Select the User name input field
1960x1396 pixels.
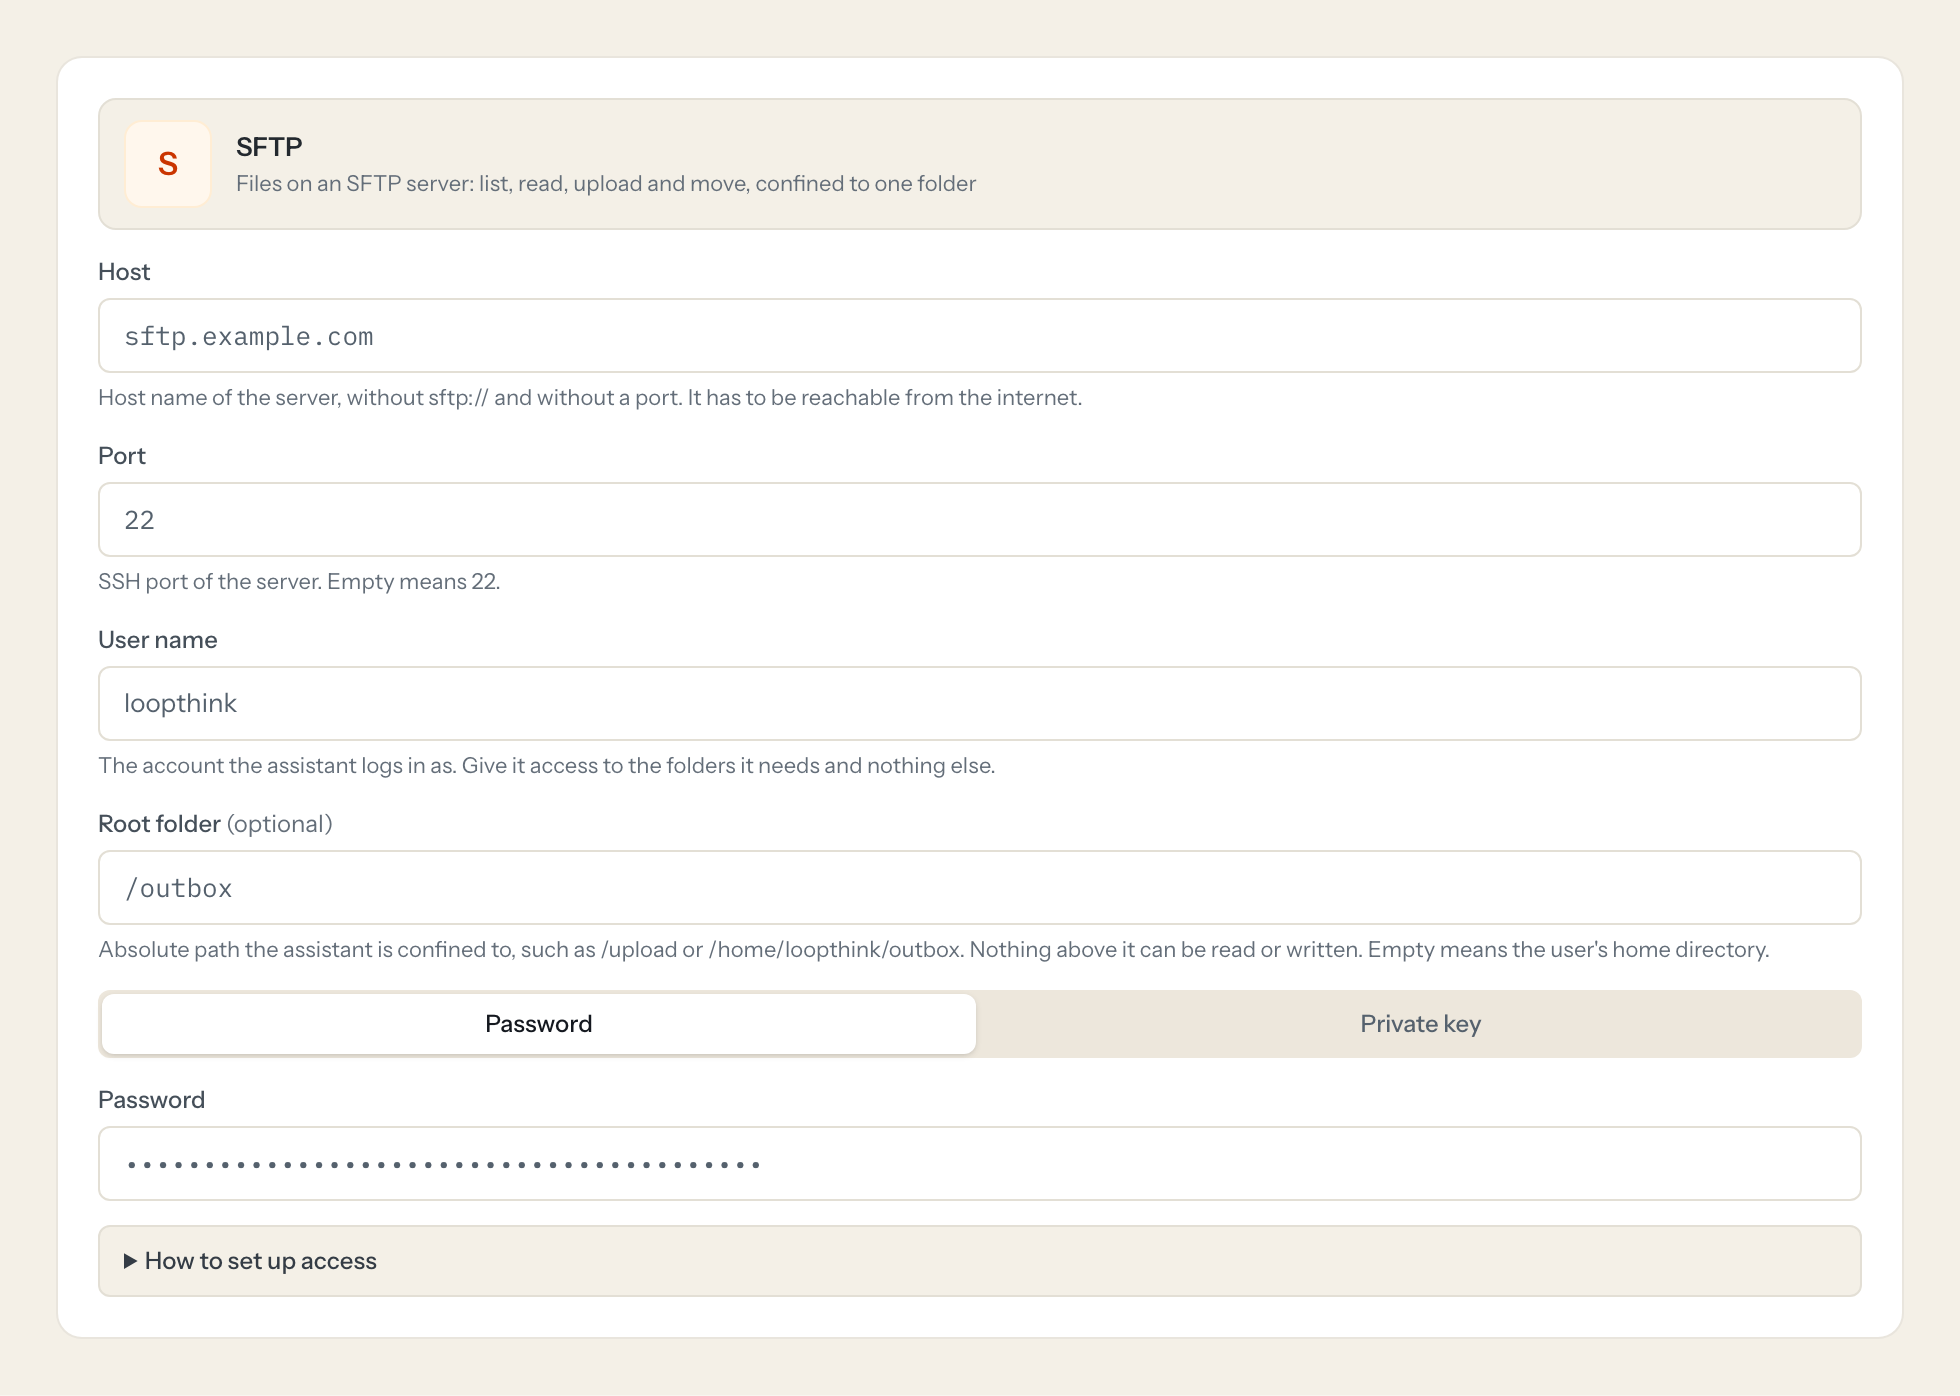[979, 704]
